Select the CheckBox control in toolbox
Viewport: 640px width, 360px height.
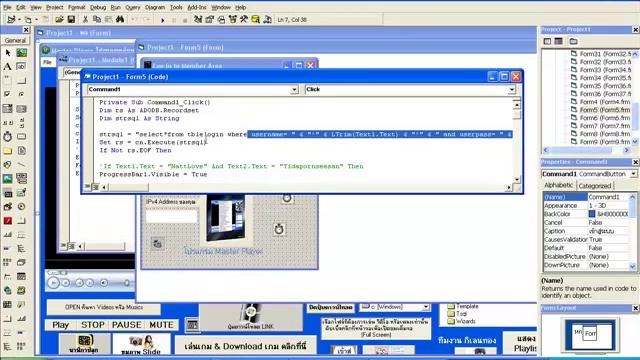(8, 94)
